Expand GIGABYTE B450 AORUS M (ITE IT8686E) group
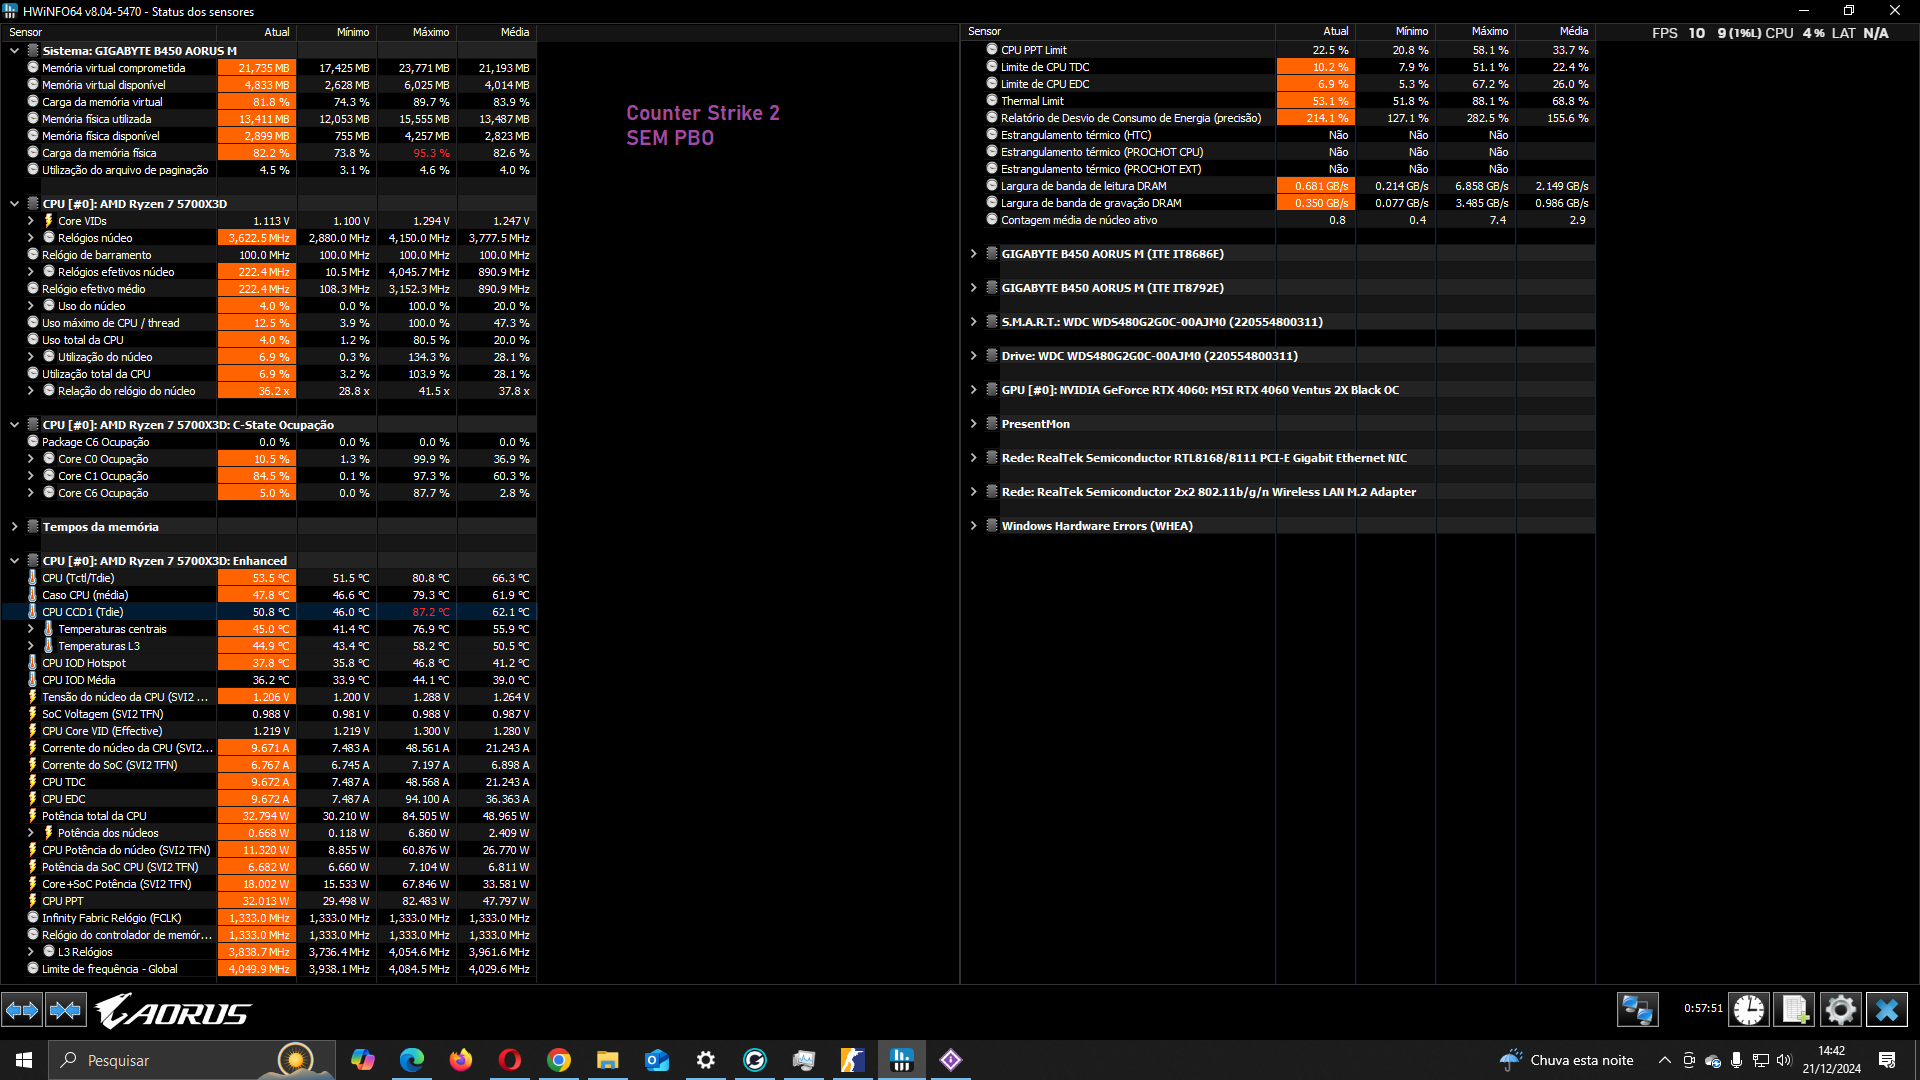 point(973,254)
